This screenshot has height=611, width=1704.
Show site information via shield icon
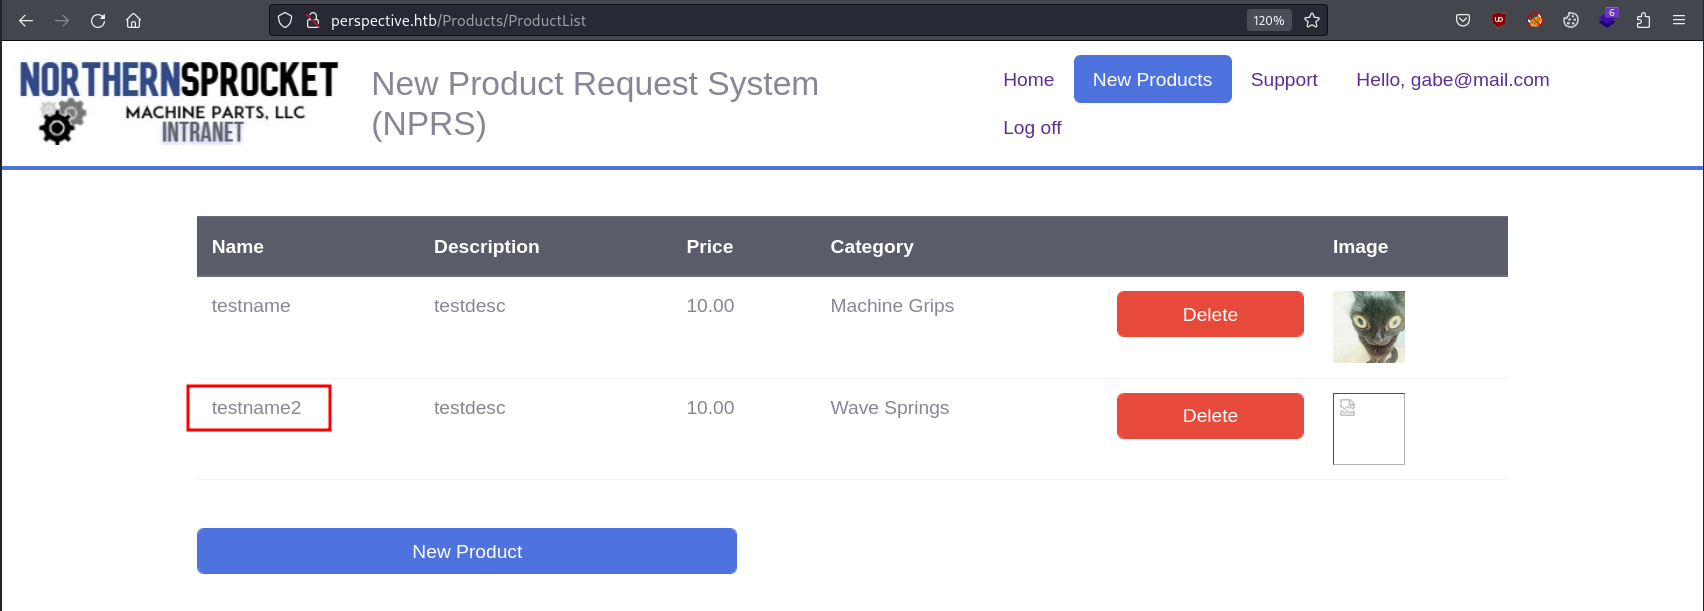285,20
